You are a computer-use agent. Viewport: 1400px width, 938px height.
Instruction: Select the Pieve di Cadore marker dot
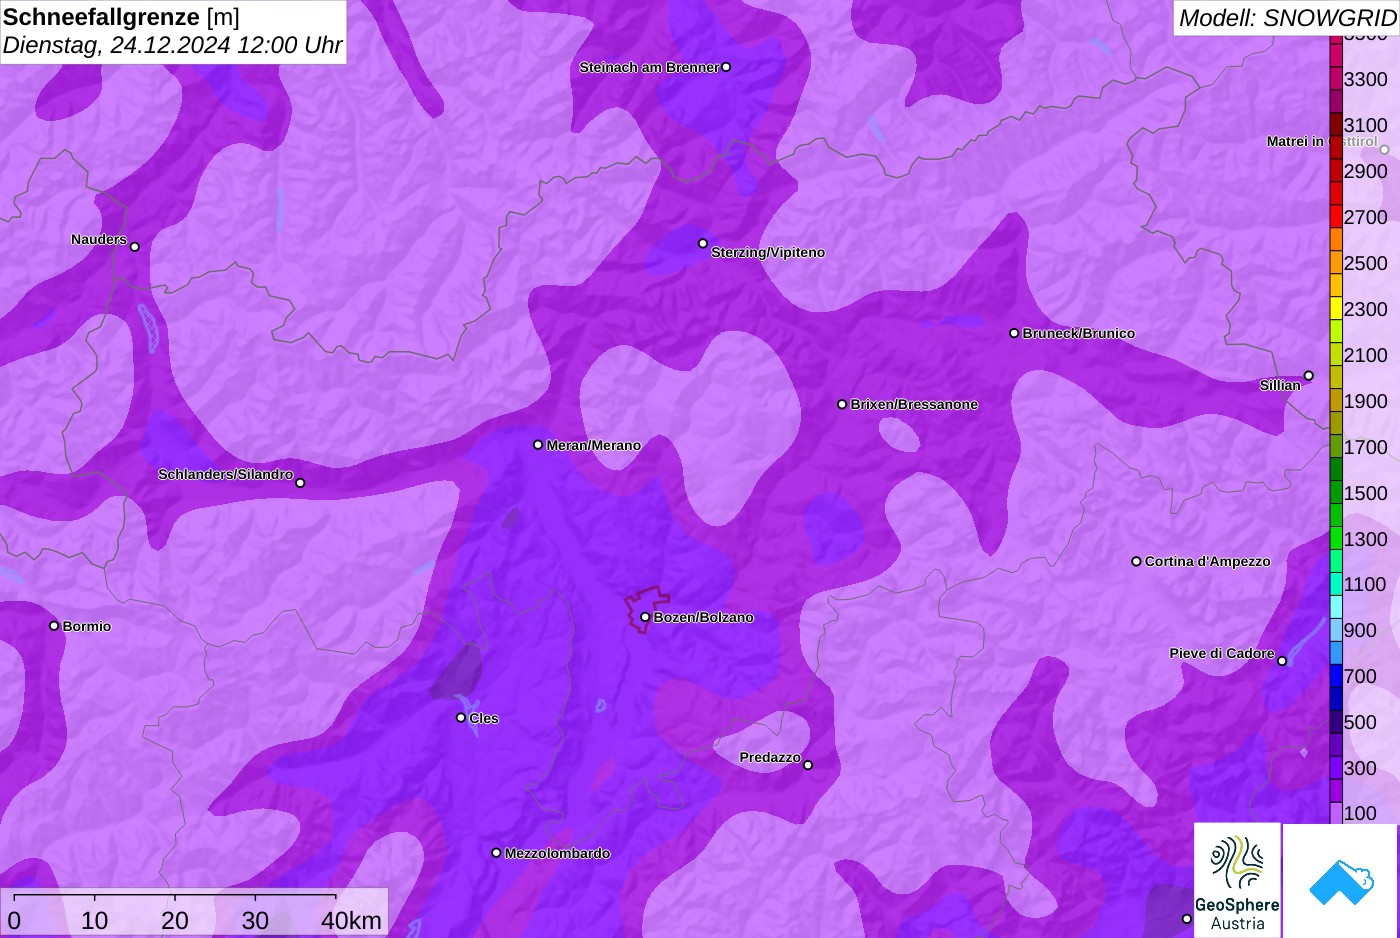point(1282,661)
